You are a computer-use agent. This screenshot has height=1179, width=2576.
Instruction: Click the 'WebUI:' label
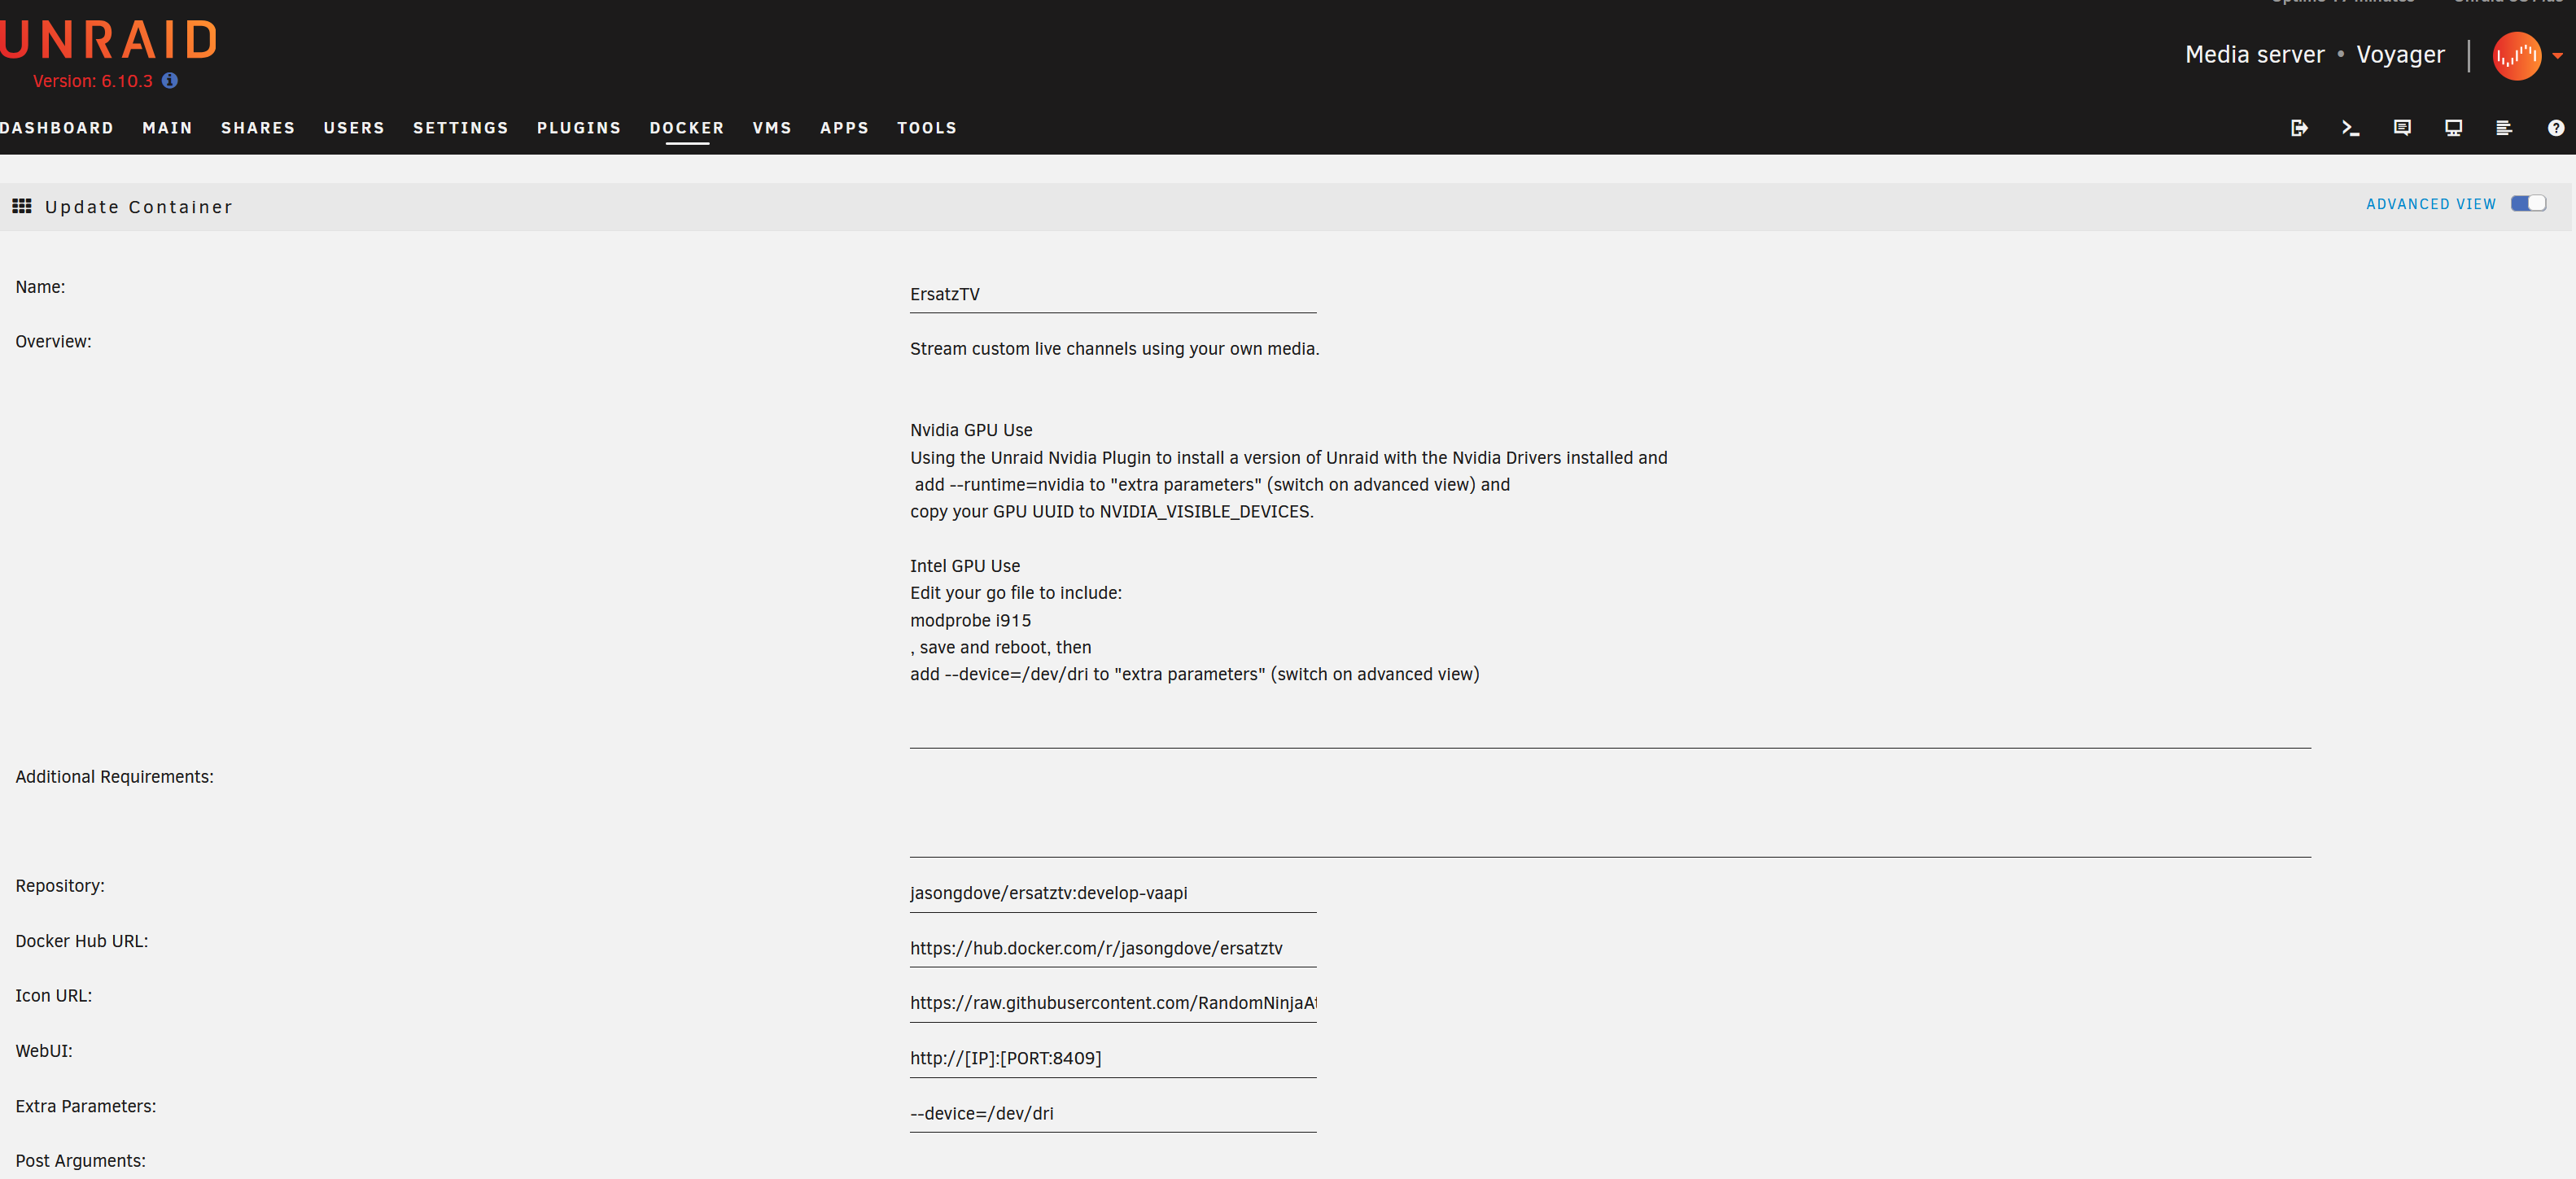tap(44, 1051)
